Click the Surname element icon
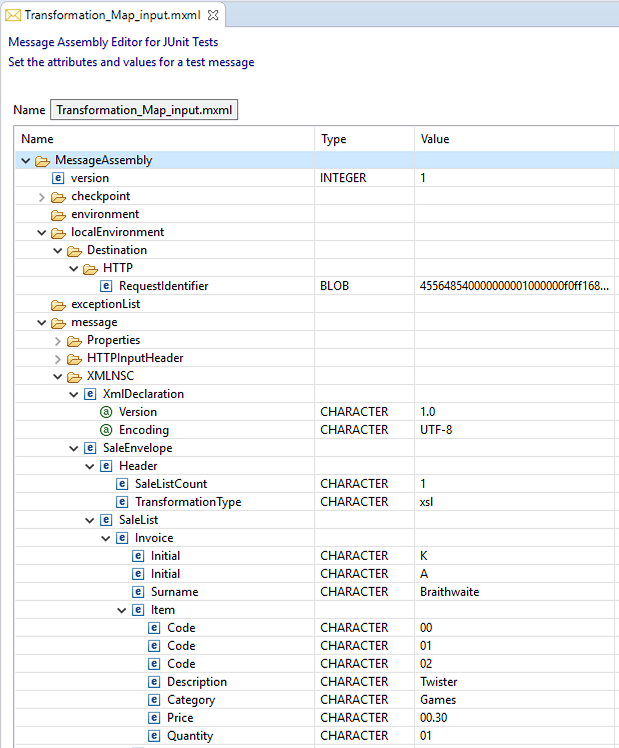This screenshot has width=619, height=748. pos(138,592)
